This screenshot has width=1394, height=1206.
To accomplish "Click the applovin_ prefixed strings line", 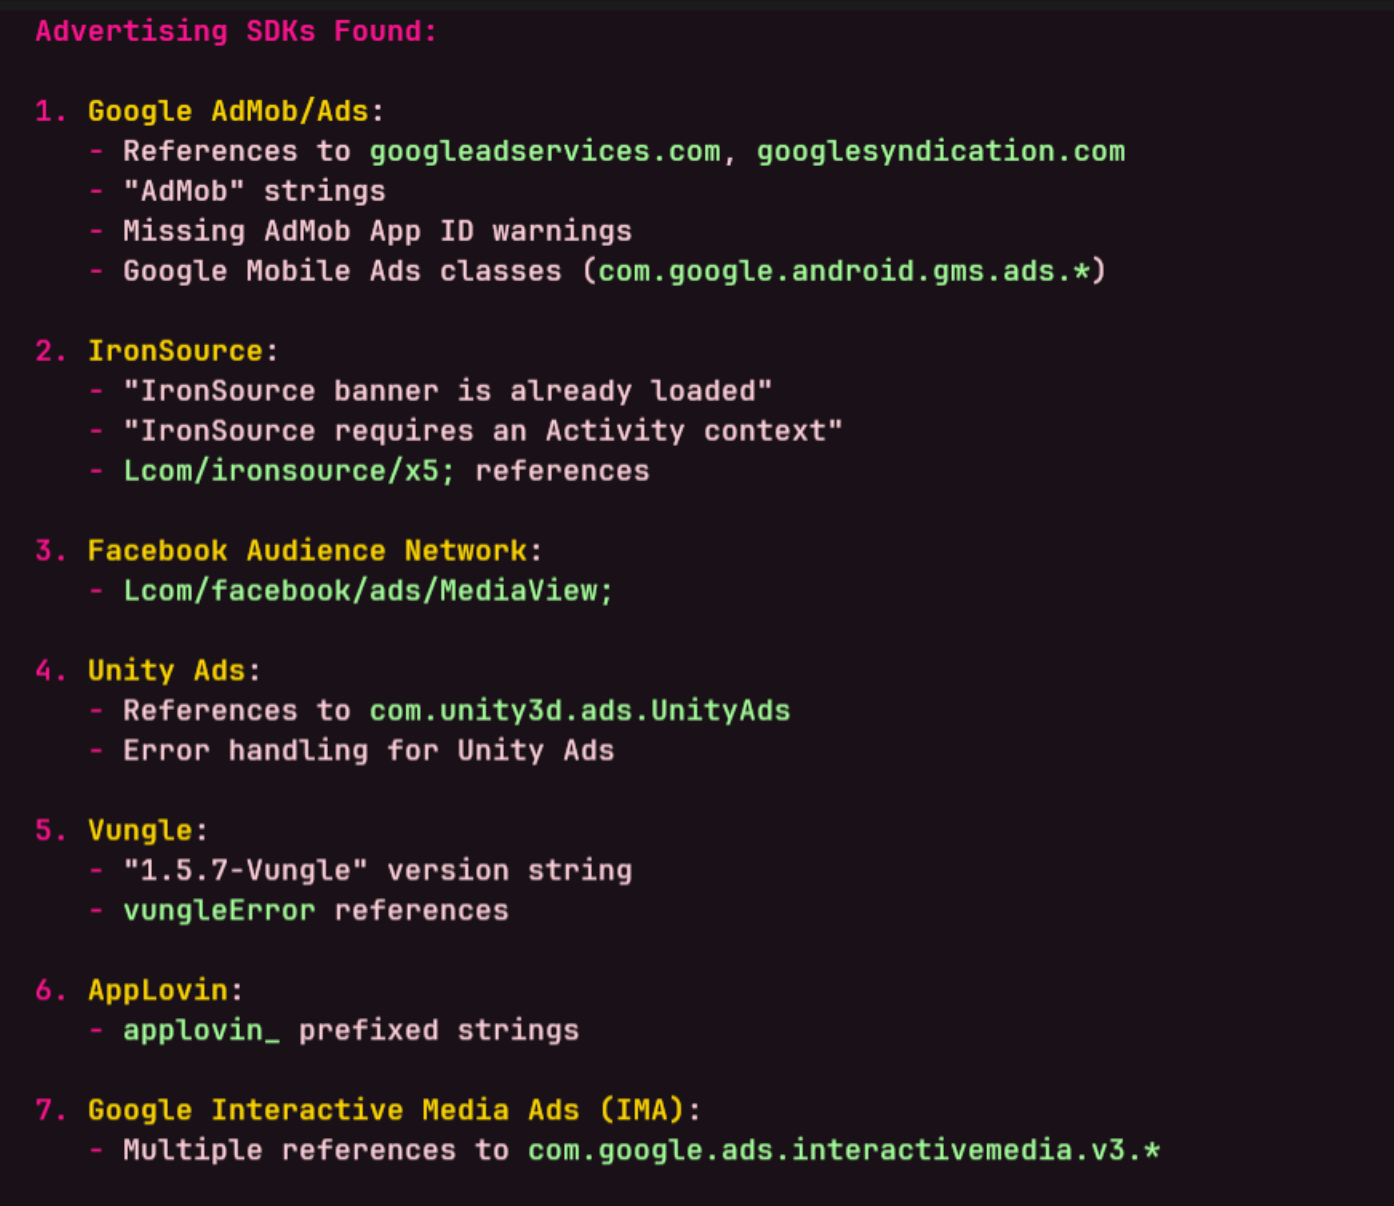I will [x=351, y=1031].
